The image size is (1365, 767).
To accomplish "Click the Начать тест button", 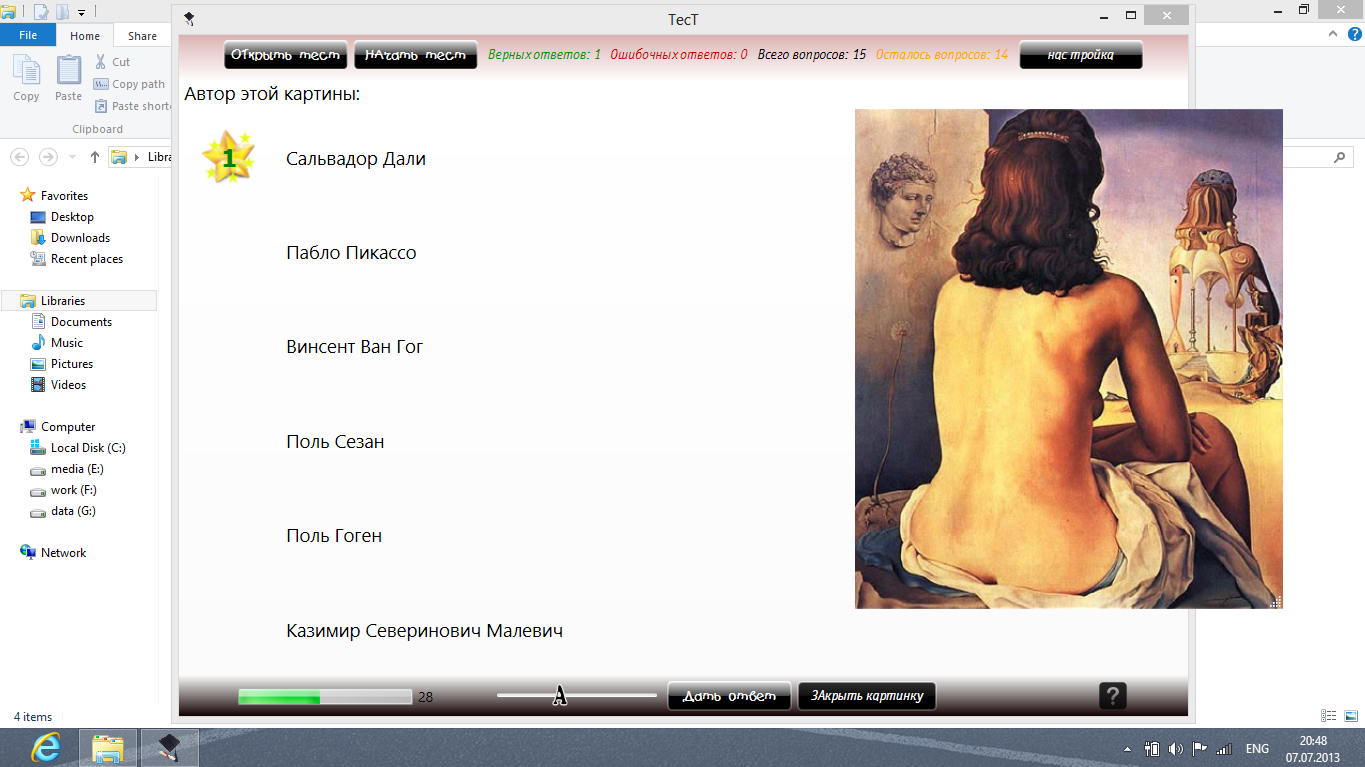I will 415,55.
